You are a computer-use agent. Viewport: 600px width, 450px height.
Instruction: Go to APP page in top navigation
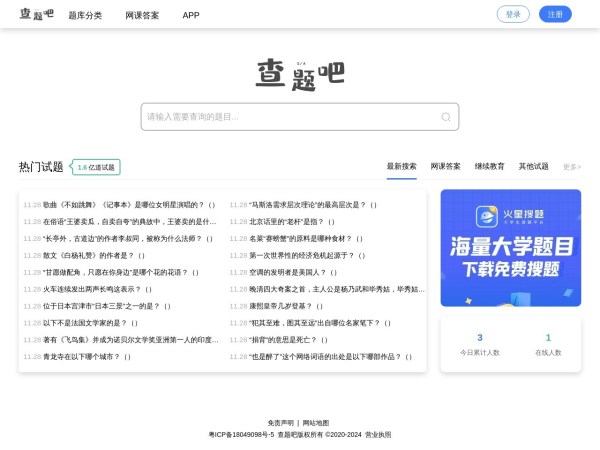coord(191,15)
